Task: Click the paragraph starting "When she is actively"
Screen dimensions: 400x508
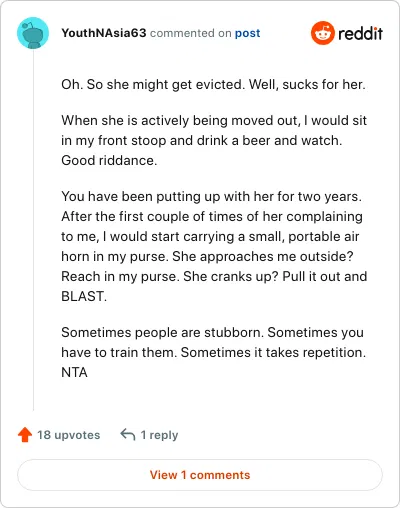Action: (214, 140)
